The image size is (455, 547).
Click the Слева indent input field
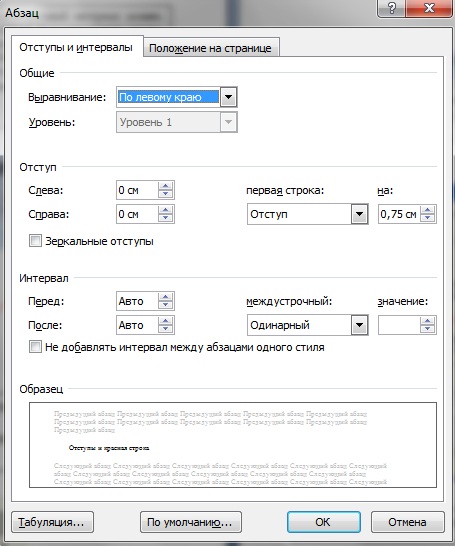[x=137, y=190]
